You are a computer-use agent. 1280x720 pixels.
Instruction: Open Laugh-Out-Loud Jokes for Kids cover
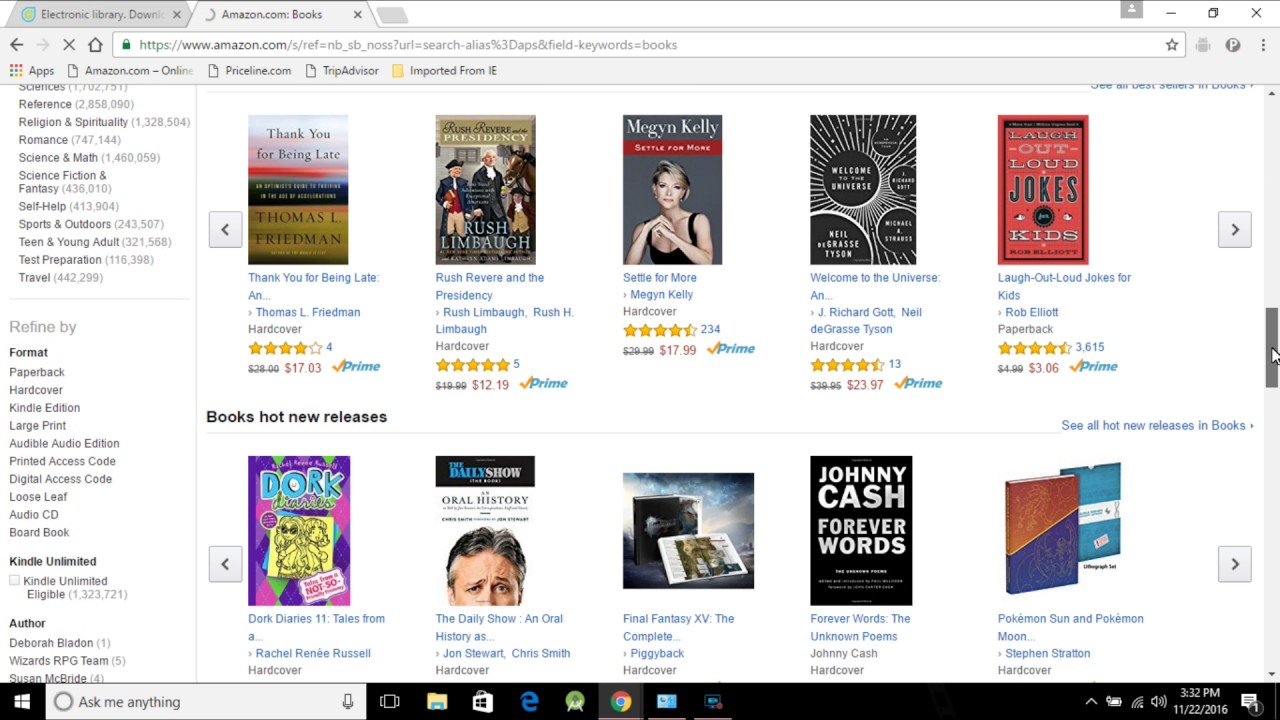pyautogui.click(x=1043, y=190)
